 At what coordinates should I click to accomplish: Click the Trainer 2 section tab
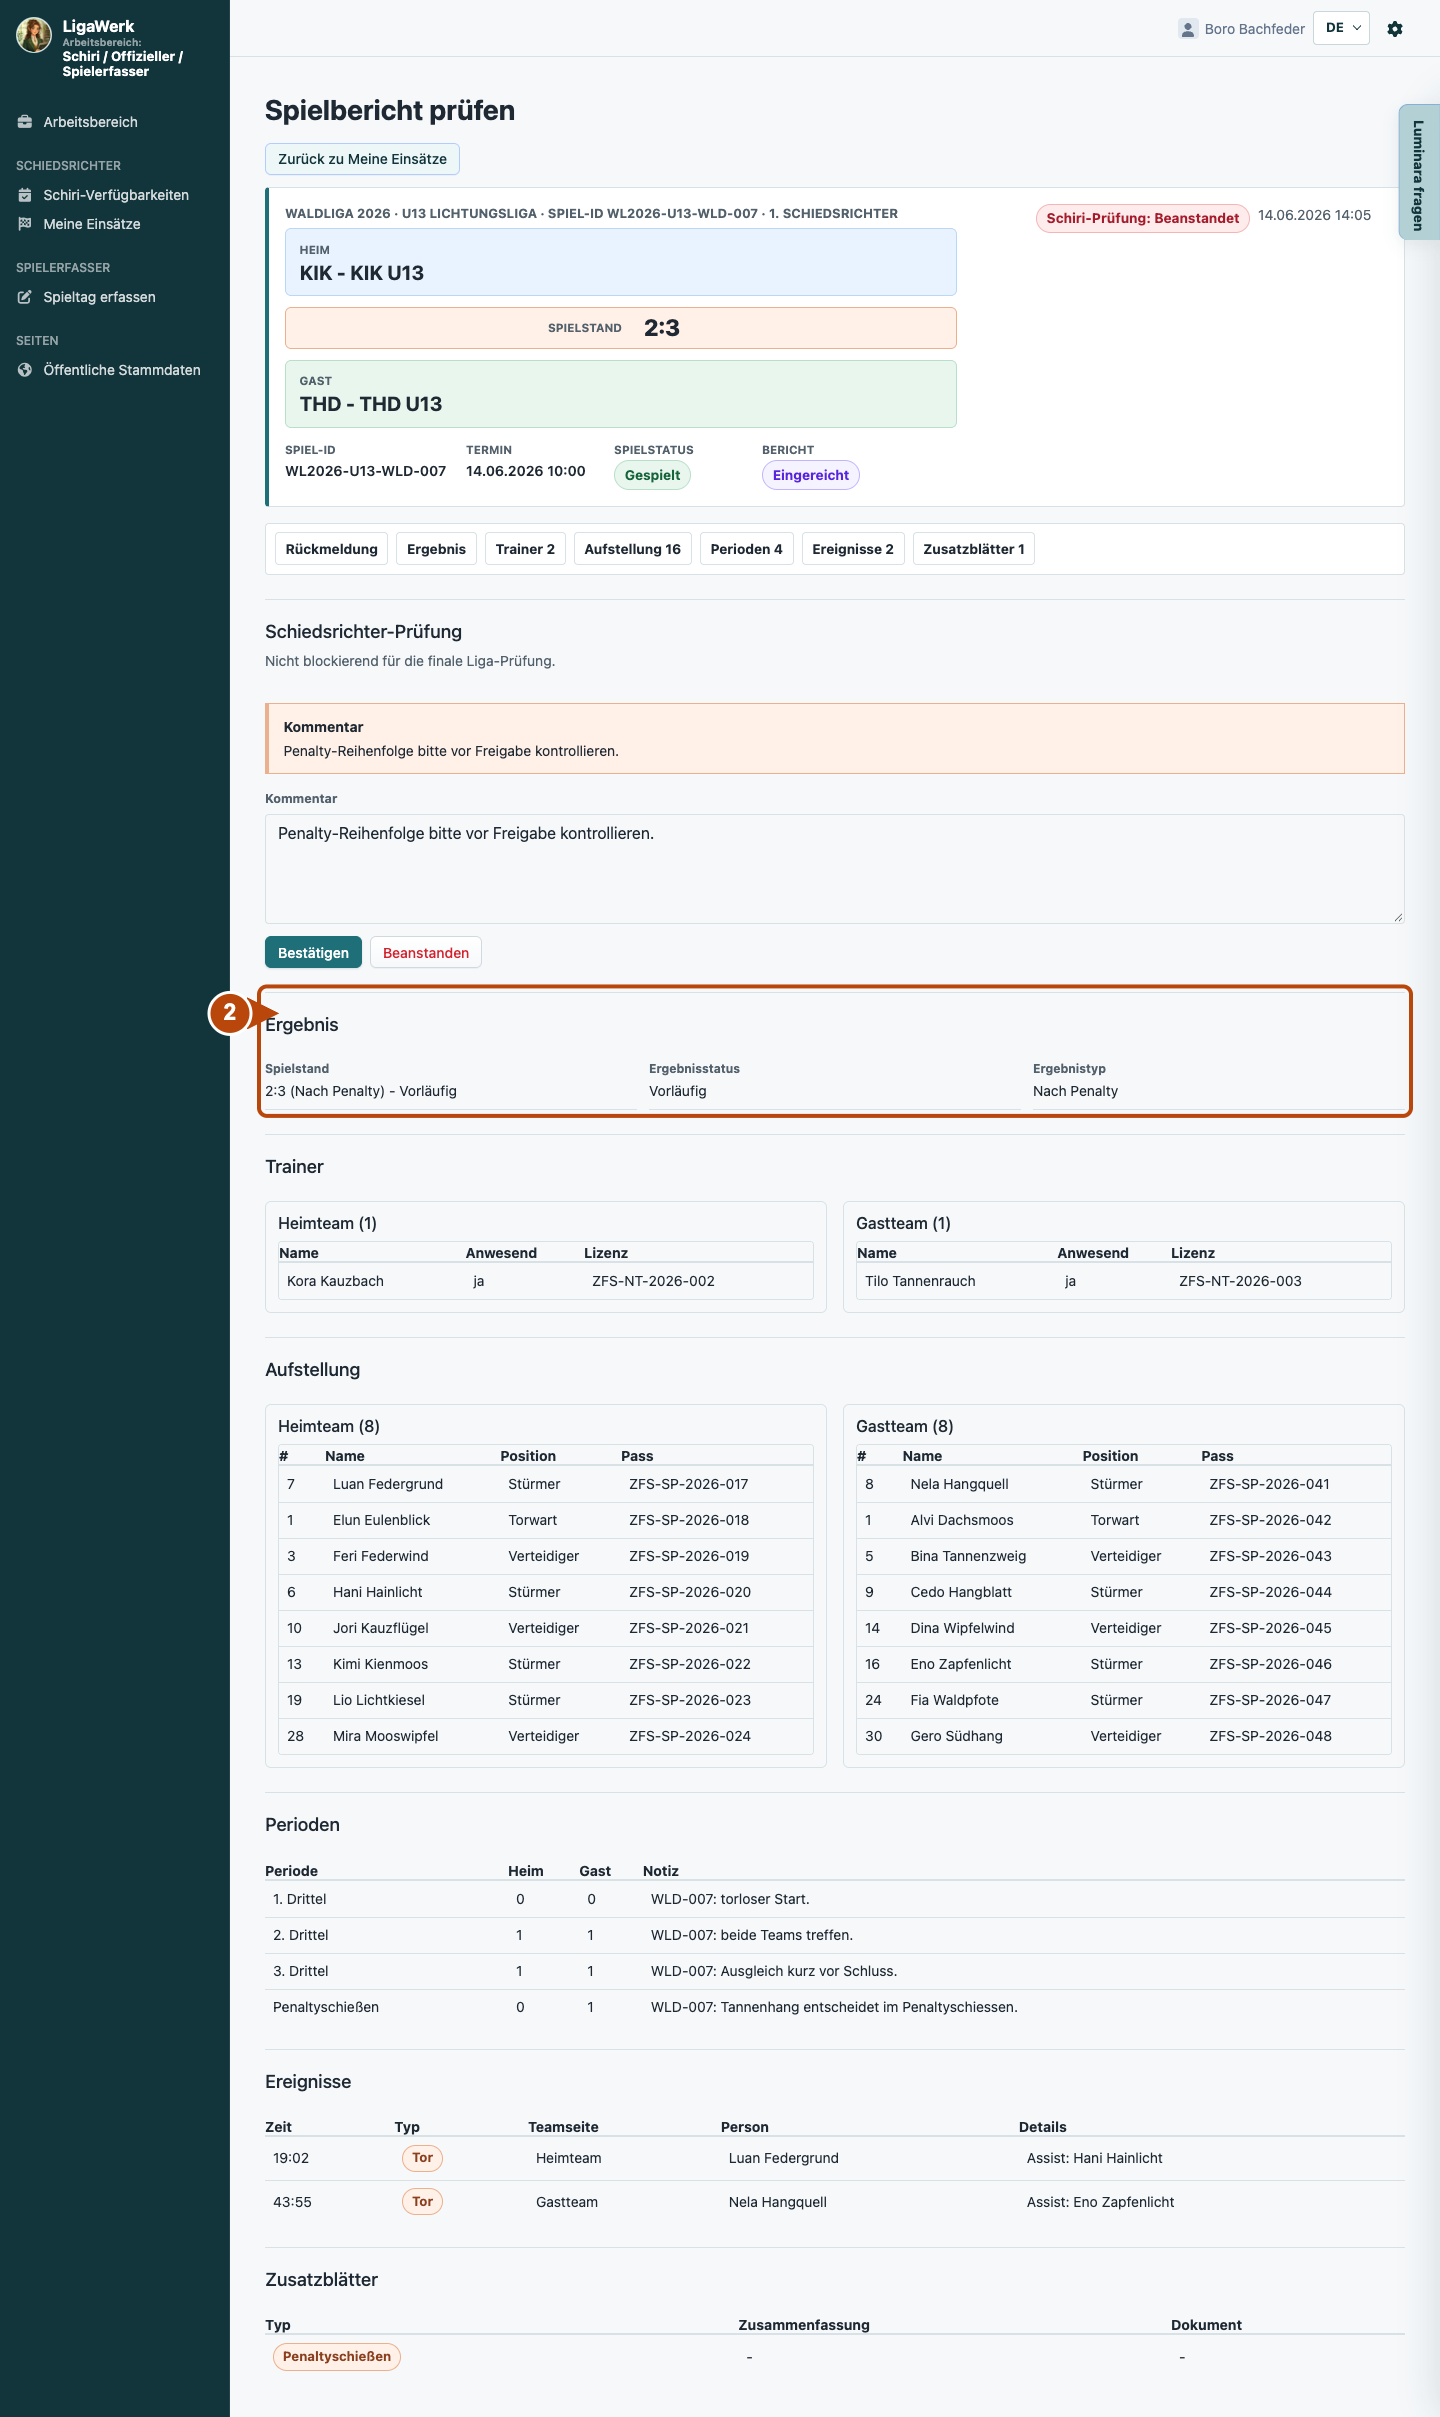[525, 549]
